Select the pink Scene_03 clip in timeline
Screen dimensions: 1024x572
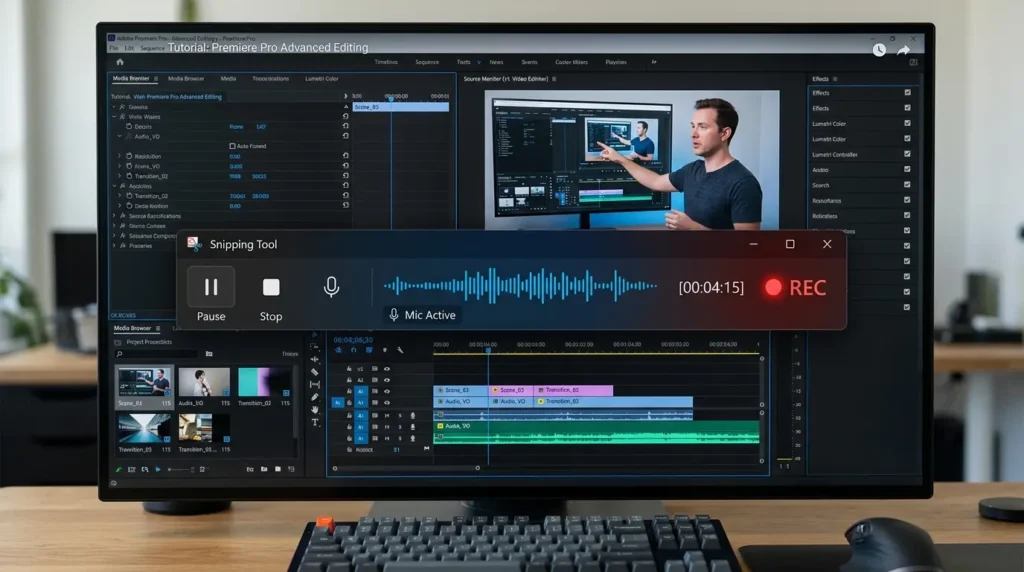click(x=511, y=390)
